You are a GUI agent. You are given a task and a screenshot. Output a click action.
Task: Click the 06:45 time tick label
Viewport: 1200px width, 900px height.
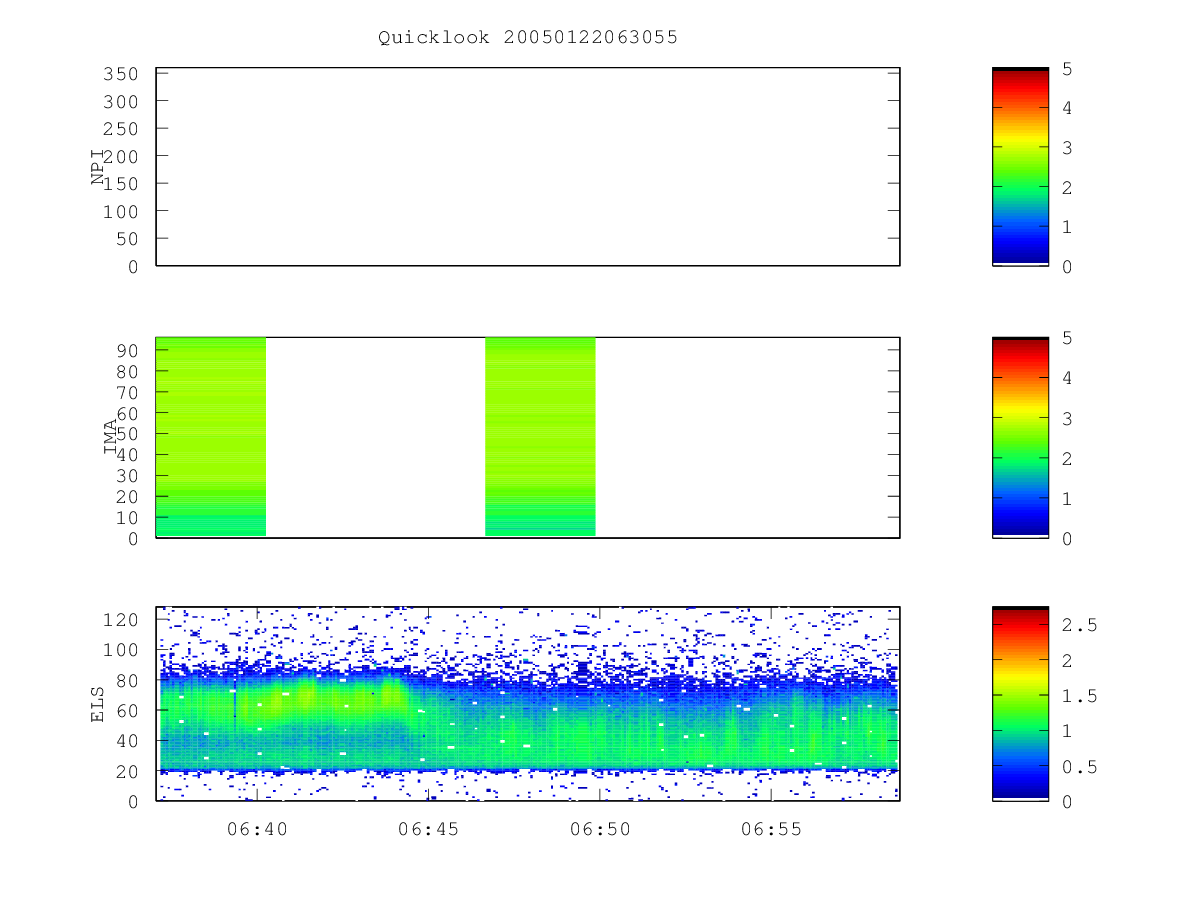pyautogui.click(x=428, y=829)
